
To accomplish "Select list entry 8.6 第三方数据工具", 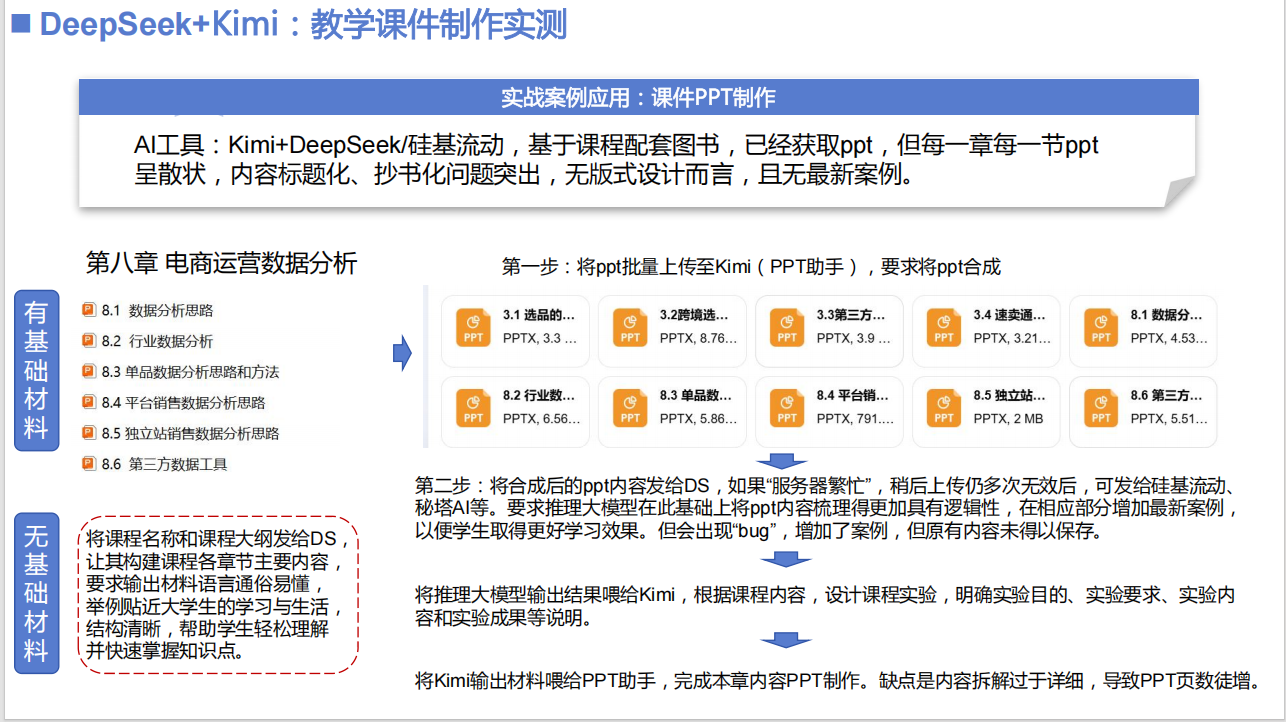I will pos(155,464).
